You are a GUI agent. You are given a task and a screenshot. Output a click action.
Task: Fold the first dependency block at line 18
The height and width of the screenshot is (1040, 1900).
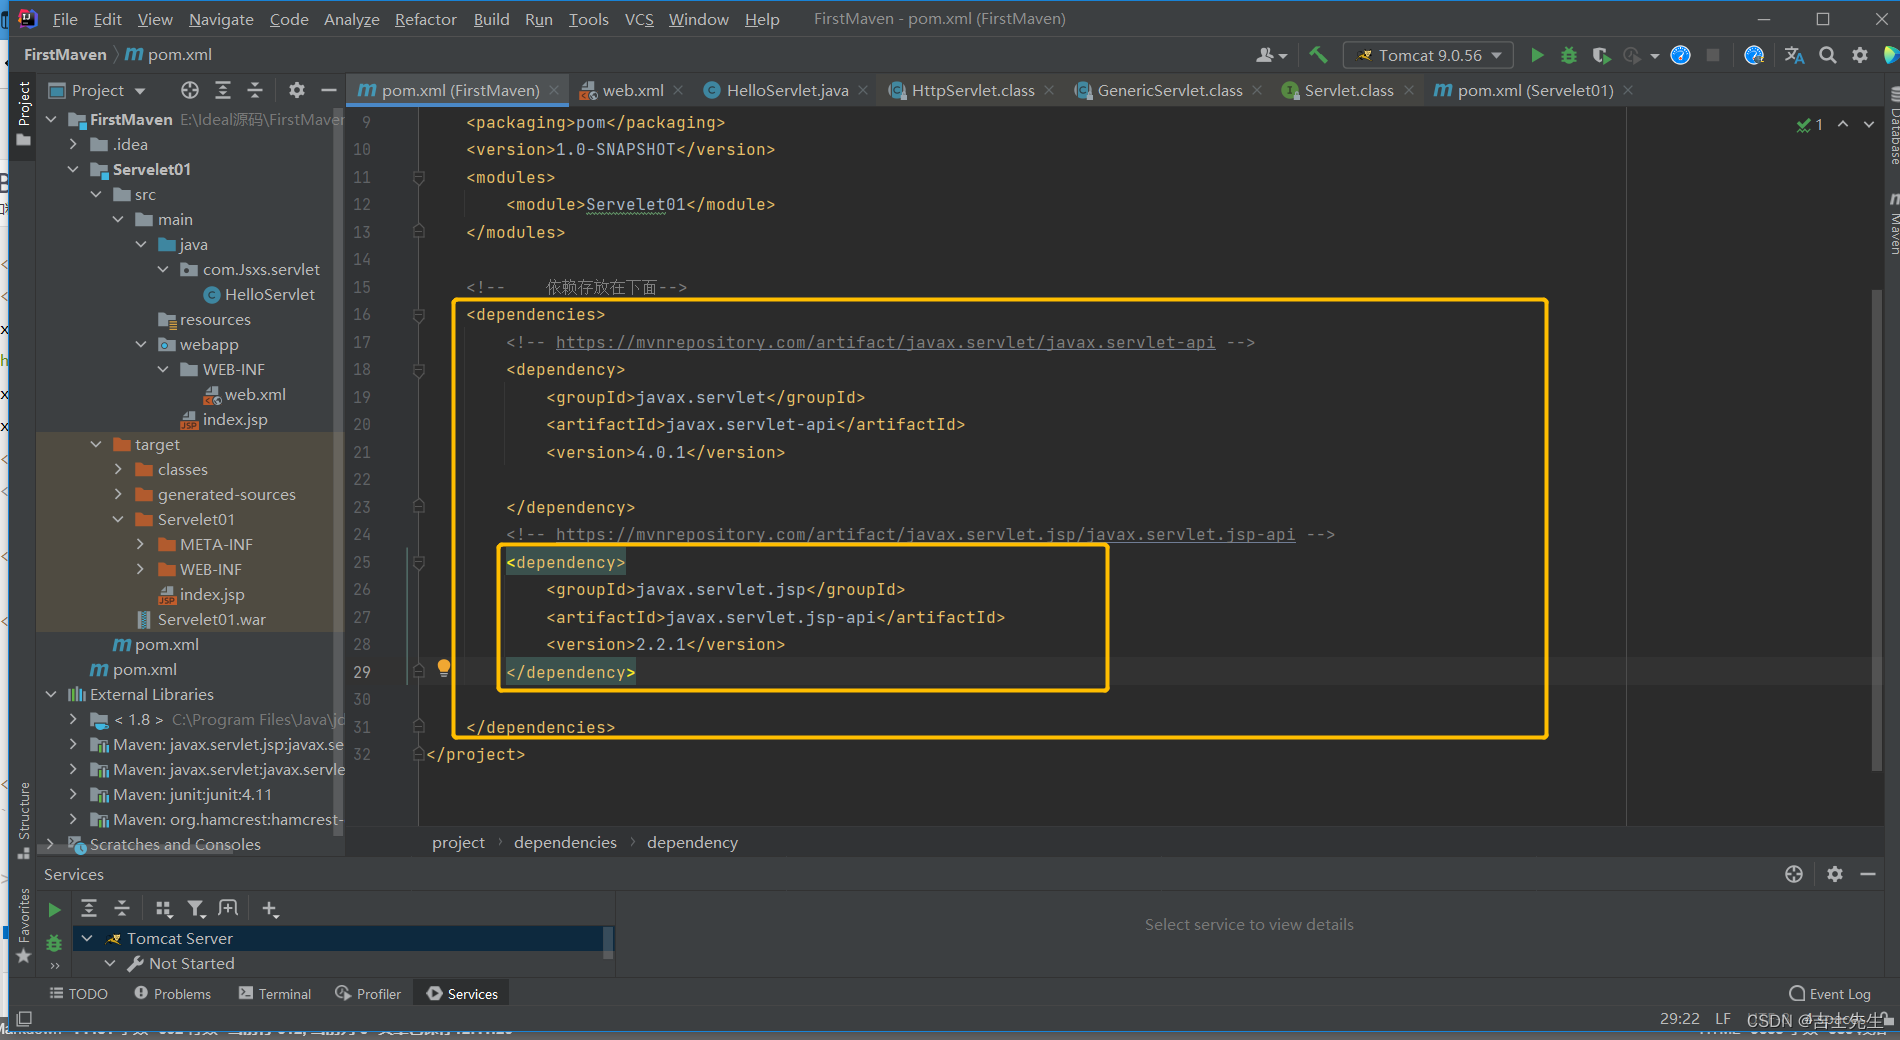point(419,370)
